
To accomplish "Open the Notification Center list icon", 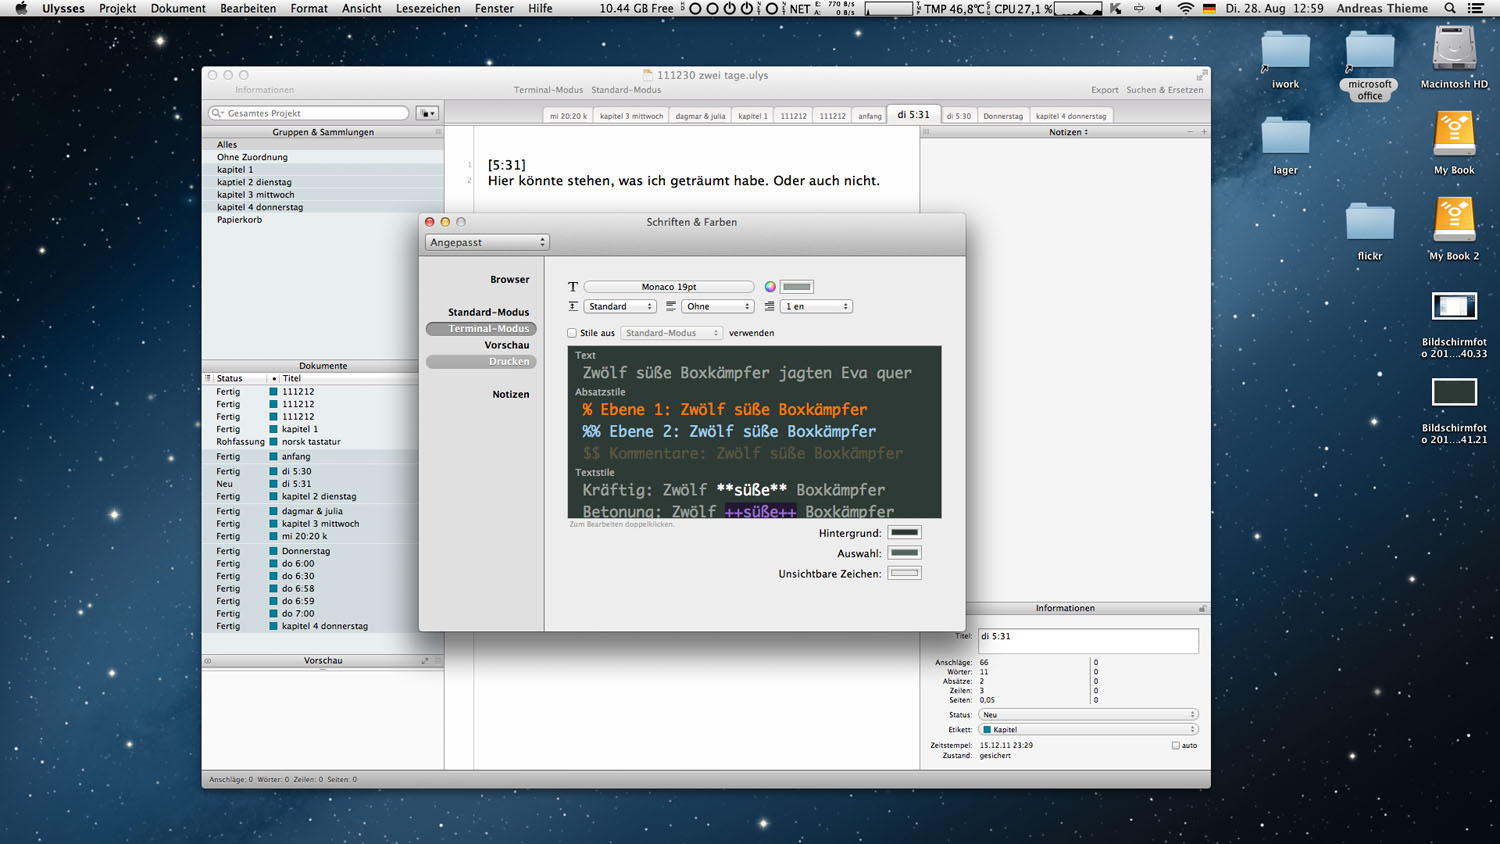I will (x=1475, y=8).
